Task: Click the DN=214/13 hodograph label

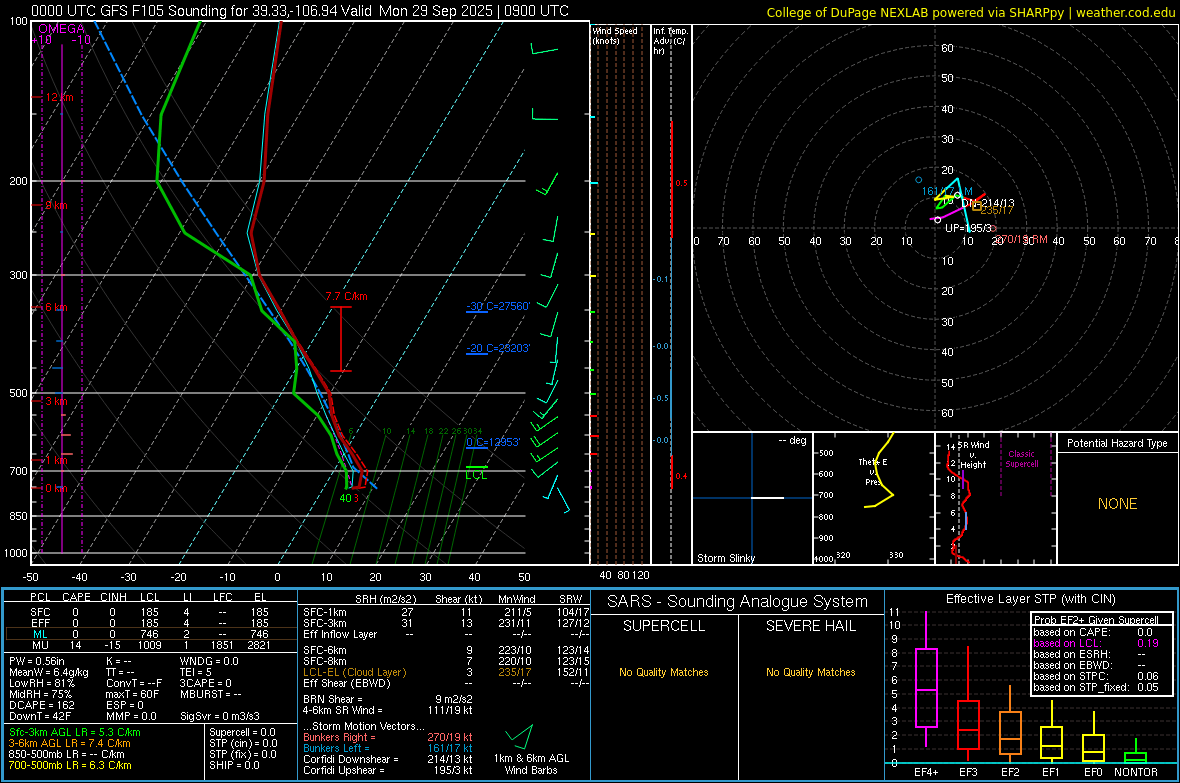Action: (x=987, y=203)
